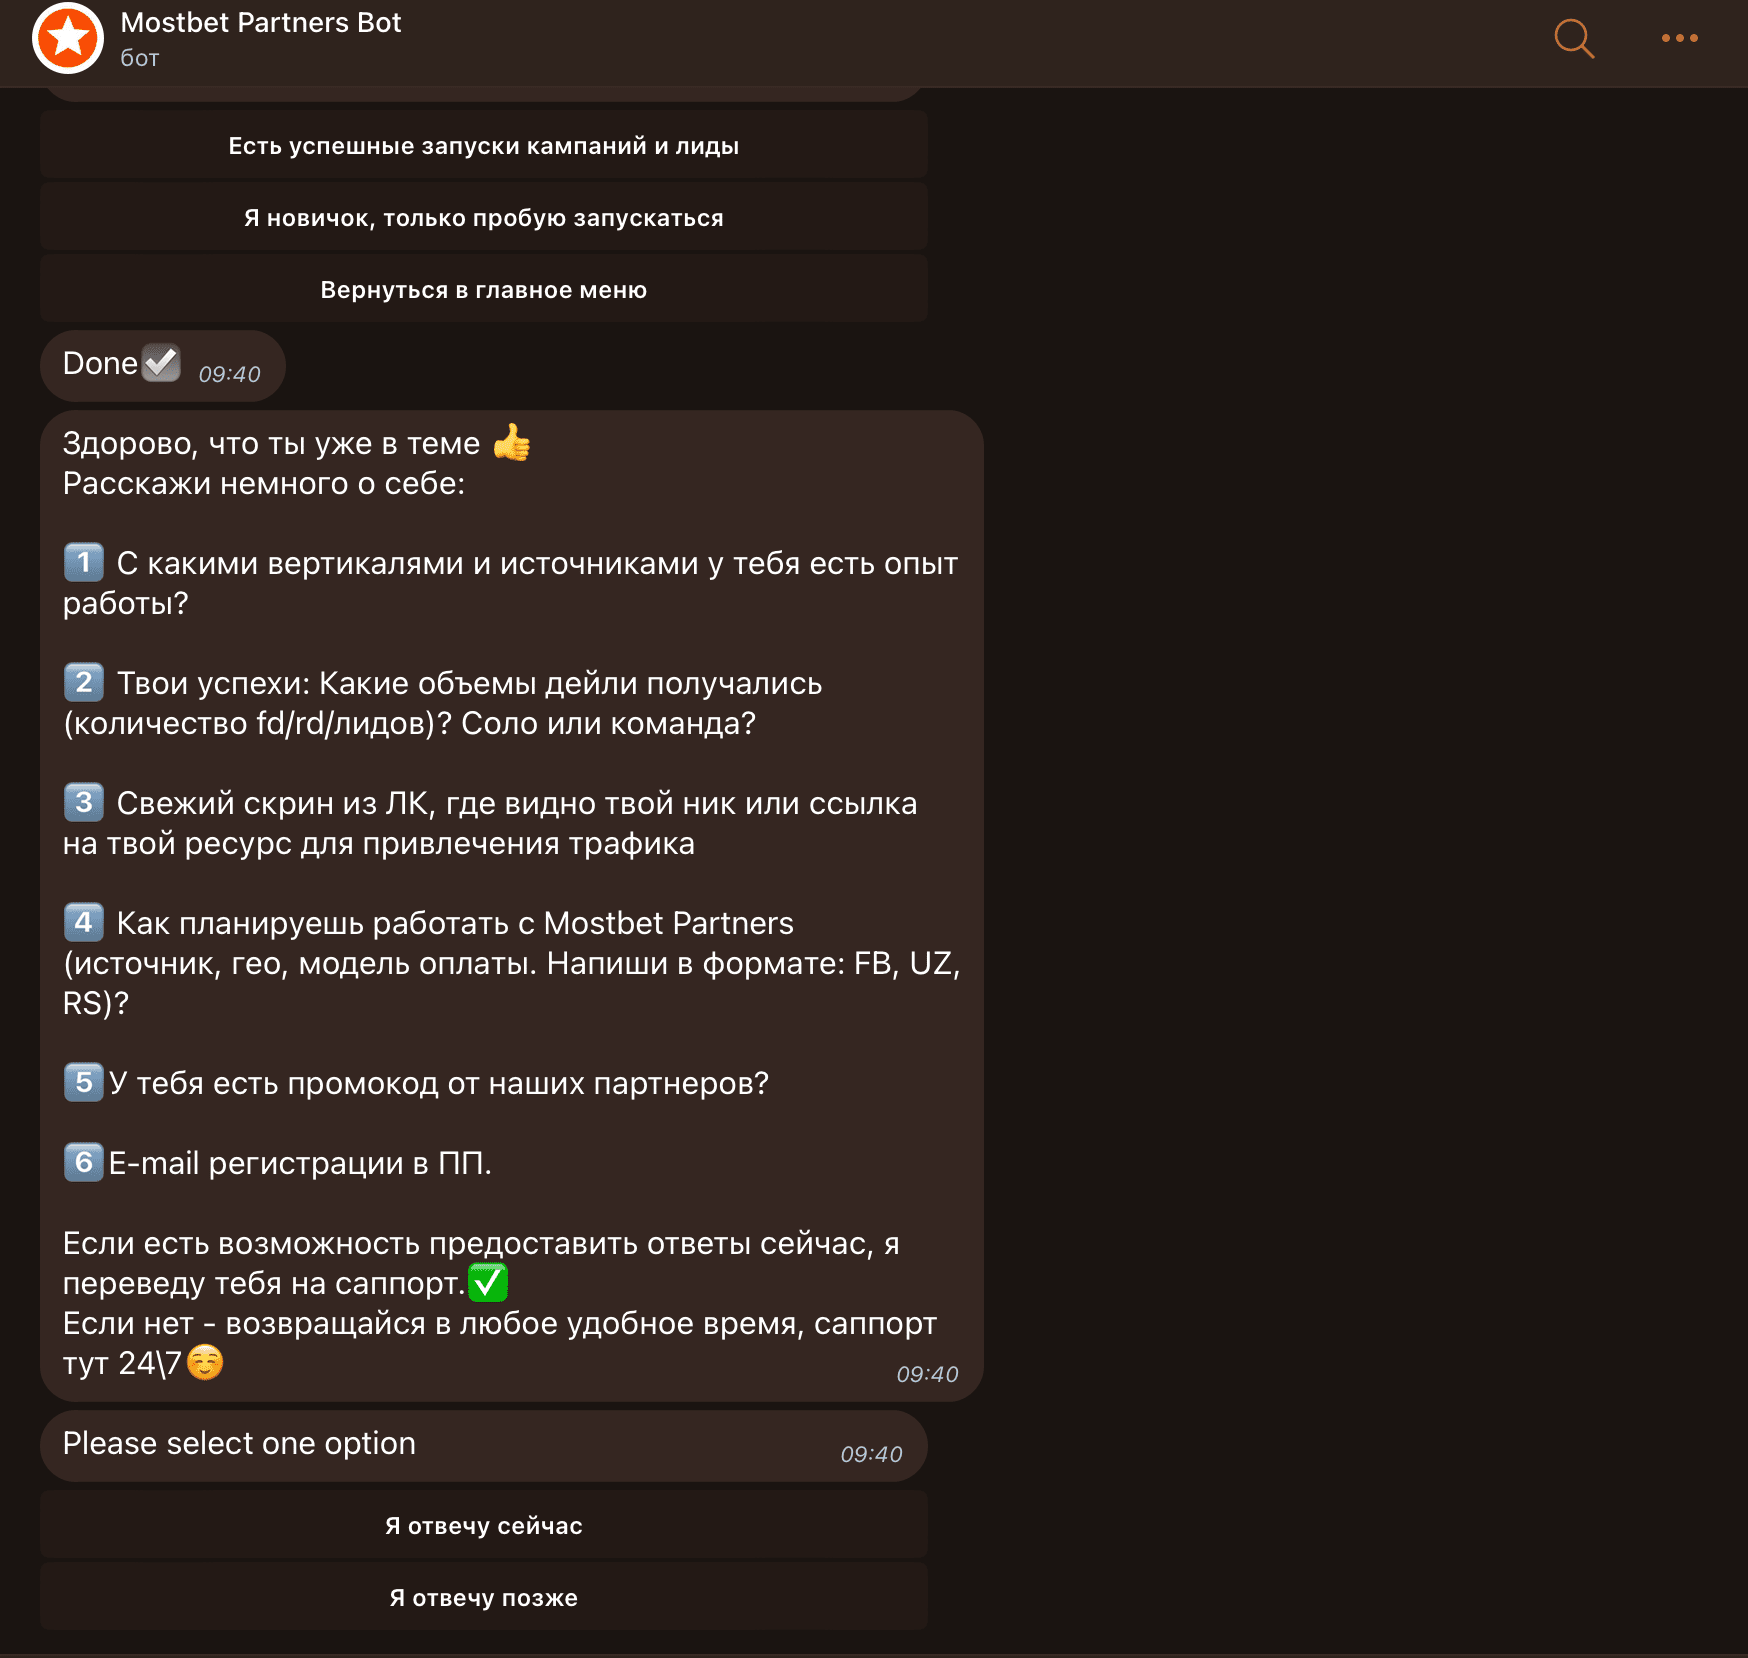The width and height of the screenshot is (1748, 1658).
Task: Click the number 6 emoji question
Action: 84,1163
